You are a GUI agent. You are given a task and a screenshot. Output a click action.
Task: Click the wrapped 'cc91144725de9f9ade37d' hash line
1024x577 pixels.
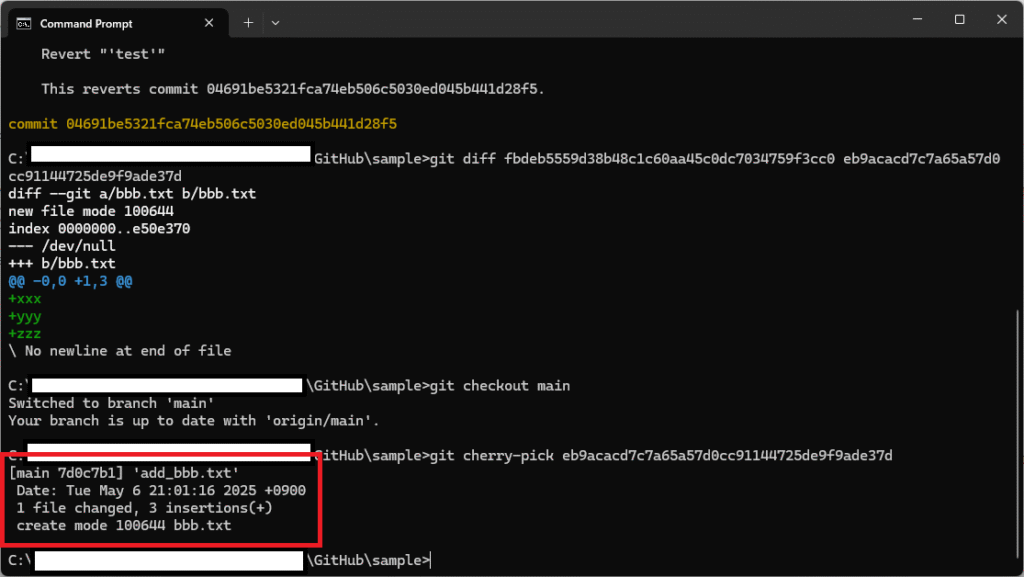coord(95,176)
